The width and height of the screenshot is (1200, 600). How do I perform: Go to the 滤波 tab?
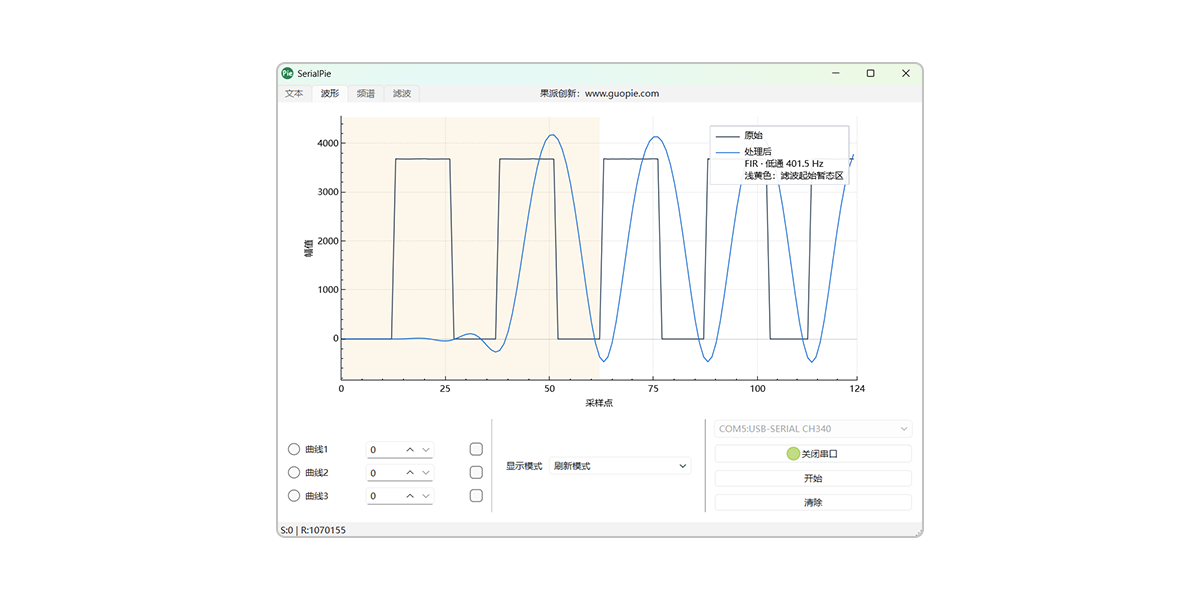(x=402, y=93)
